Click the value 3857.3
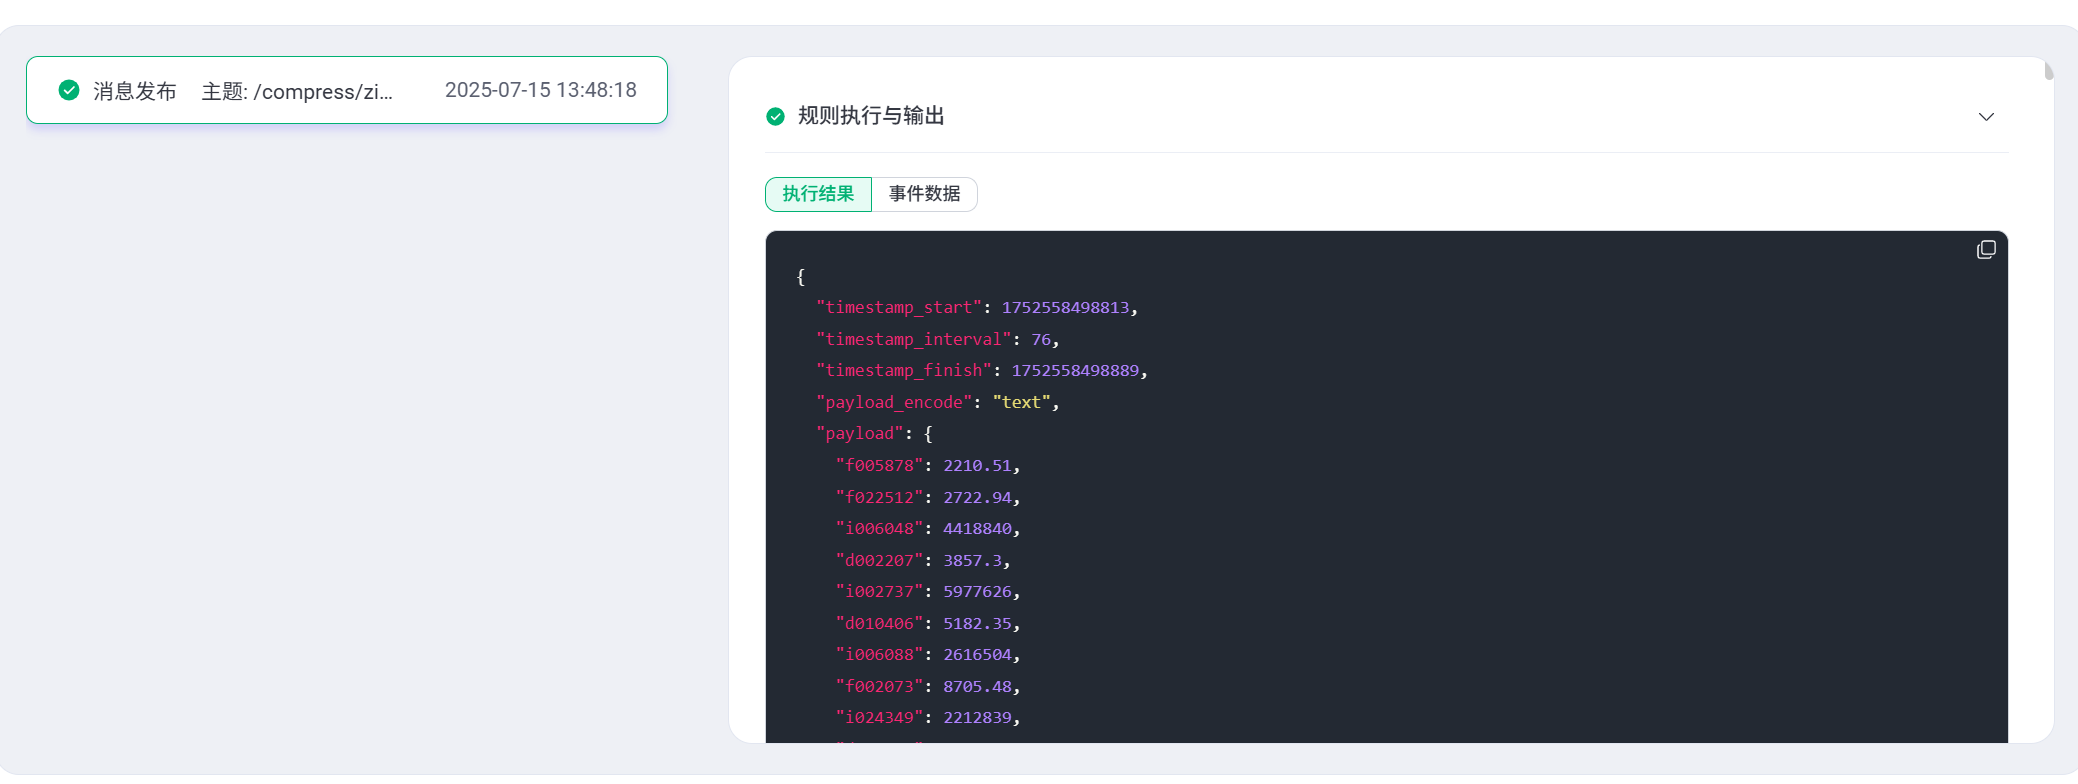The height and width of the screenshot is (784, 2078). 972,561
